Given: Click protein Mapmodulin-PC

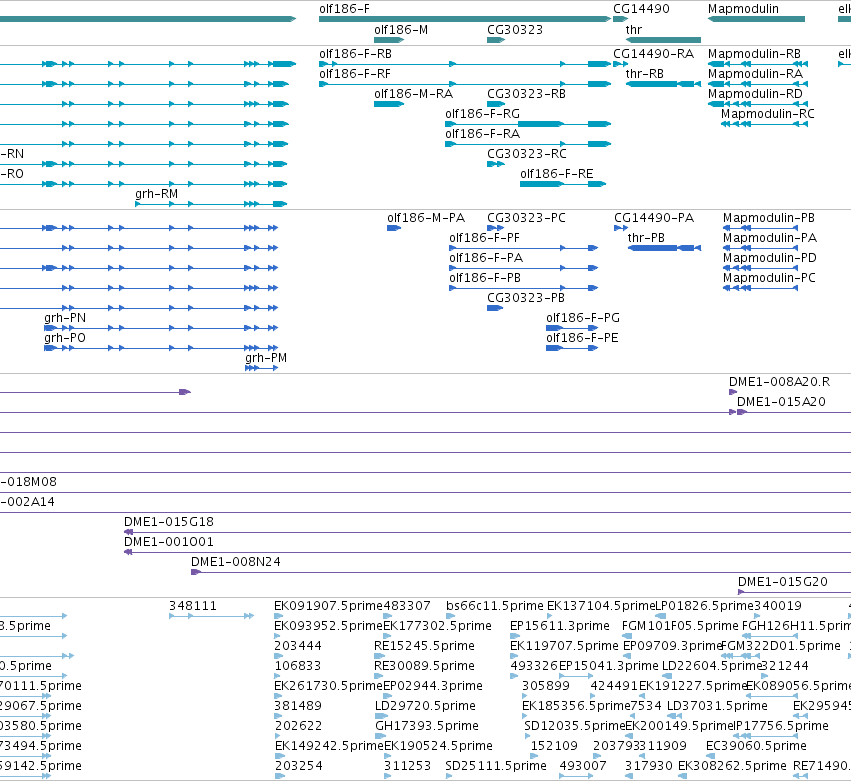Looking at the screenshot, I should pos(760,288).
